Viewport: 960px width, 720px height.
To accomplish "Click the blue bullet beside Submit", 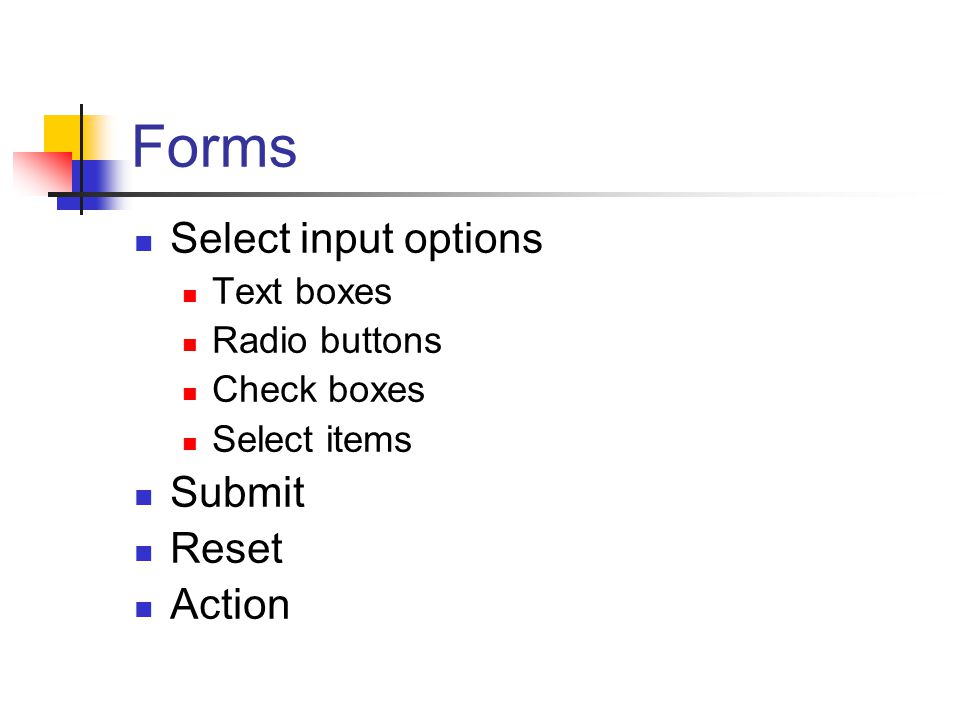I will click(144, 497).
